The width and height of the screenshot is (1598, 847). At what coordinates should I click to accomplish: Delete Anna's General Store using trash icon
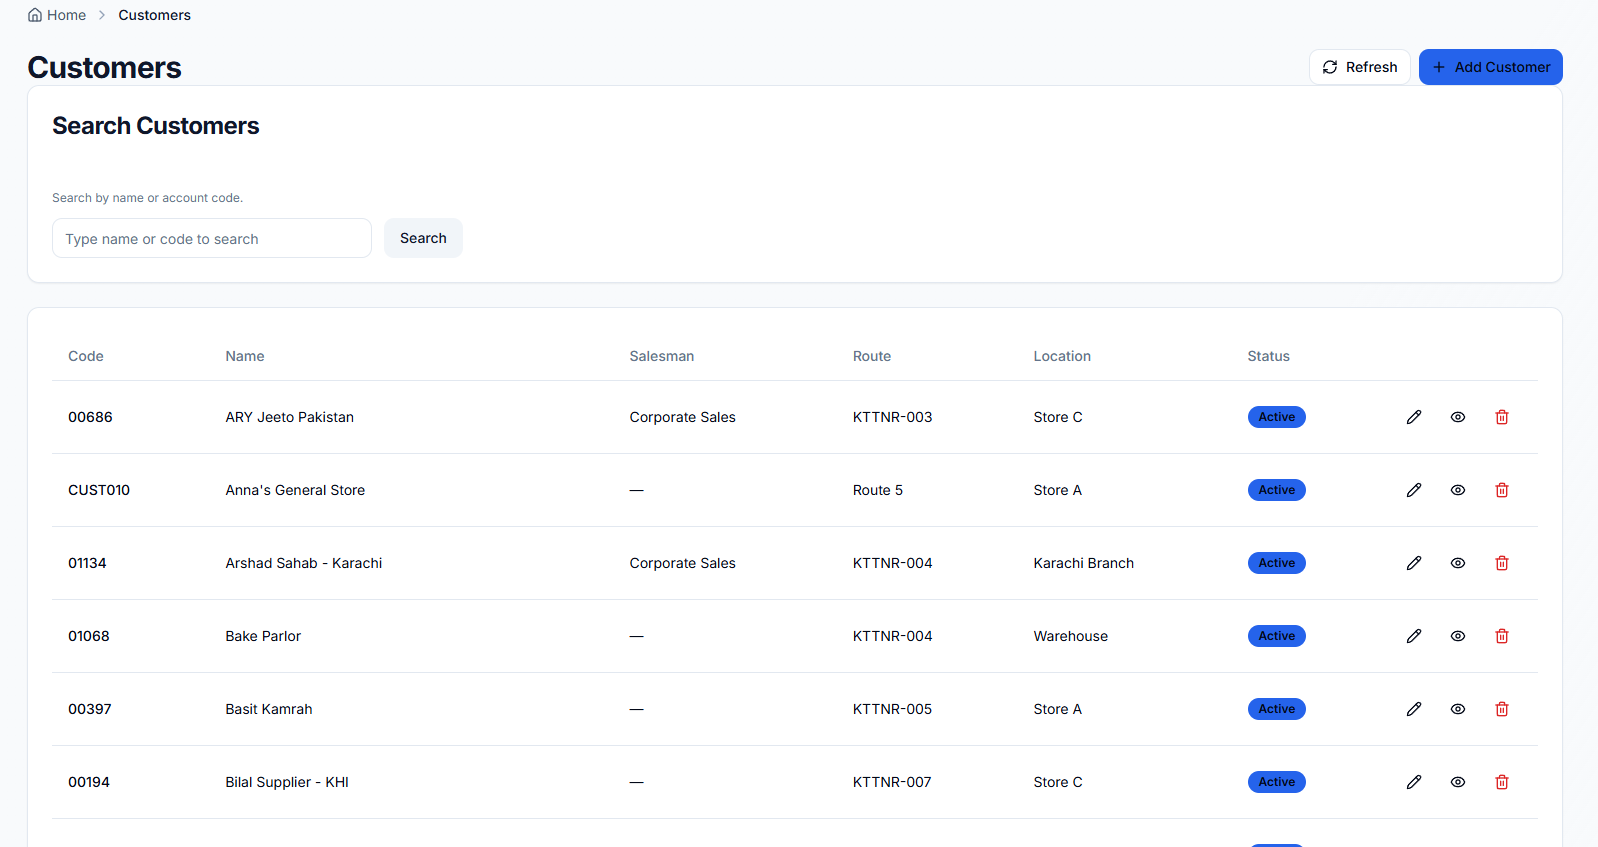coord(1501,490)
